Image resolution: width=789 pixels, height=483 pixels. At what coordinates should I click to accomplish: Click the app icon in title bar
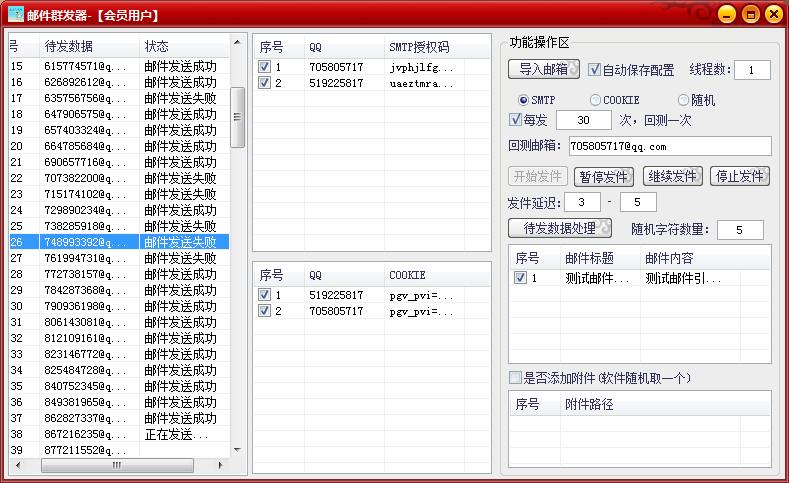(x=16, y=15)
